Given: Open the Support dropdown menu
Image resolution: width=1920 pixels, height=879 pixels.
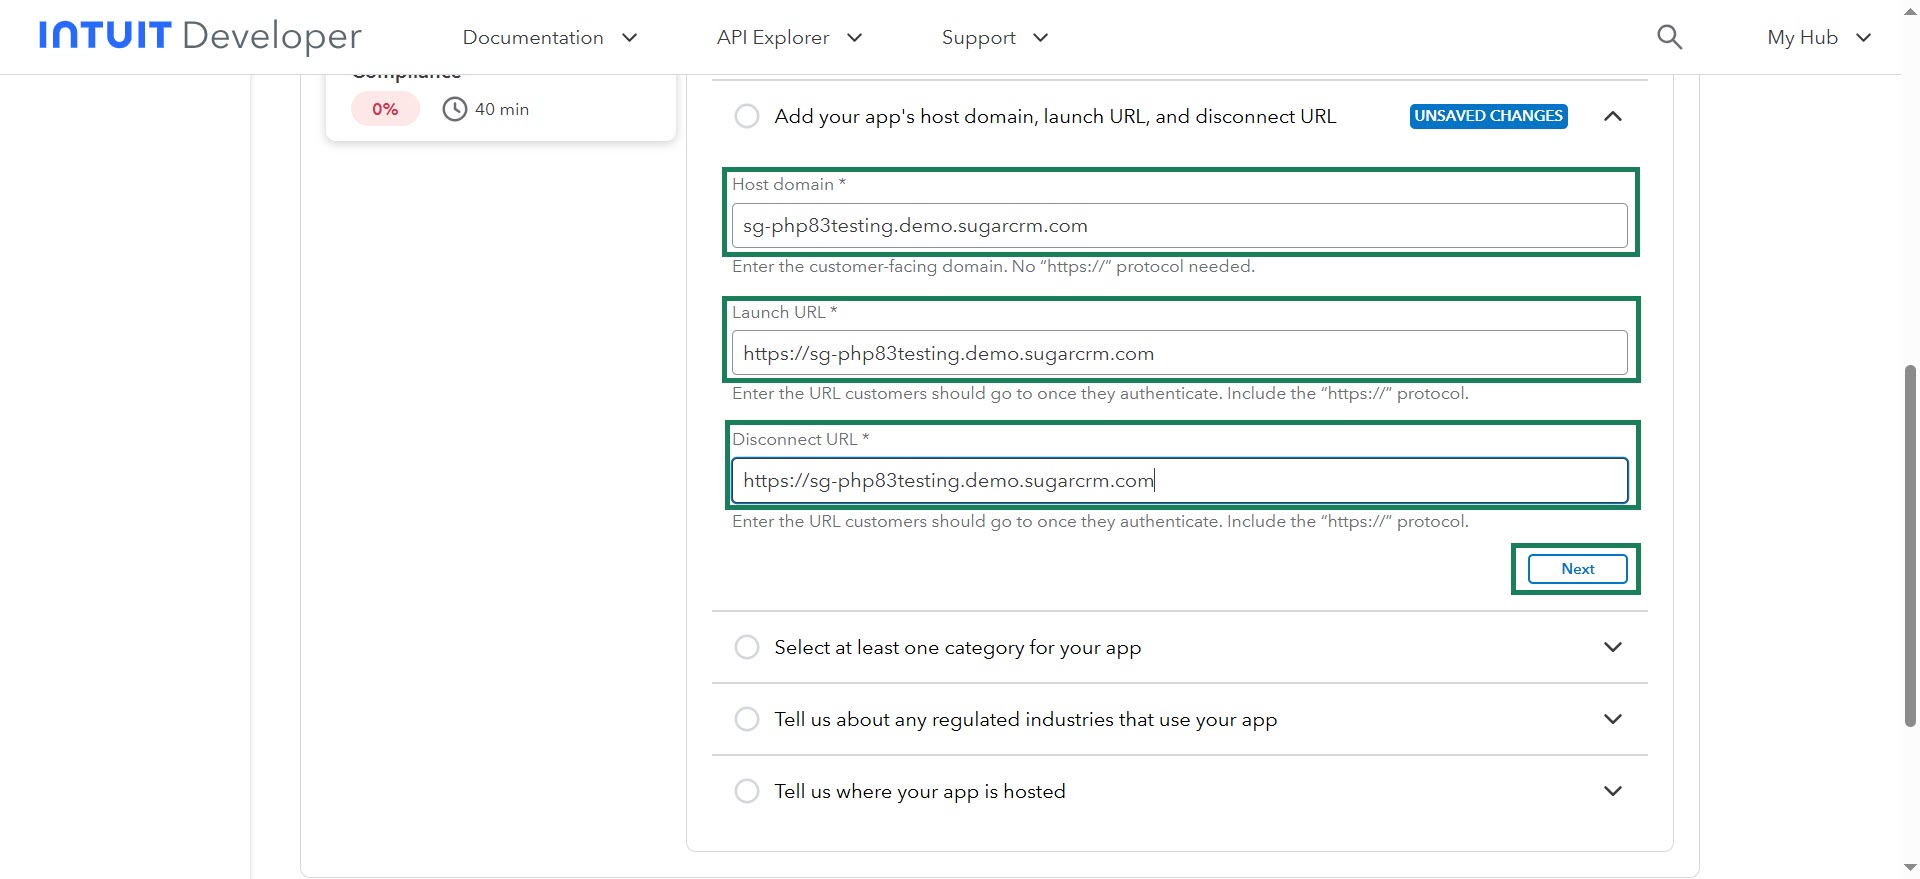Looking at the screenshot, I should pos(994,37).
